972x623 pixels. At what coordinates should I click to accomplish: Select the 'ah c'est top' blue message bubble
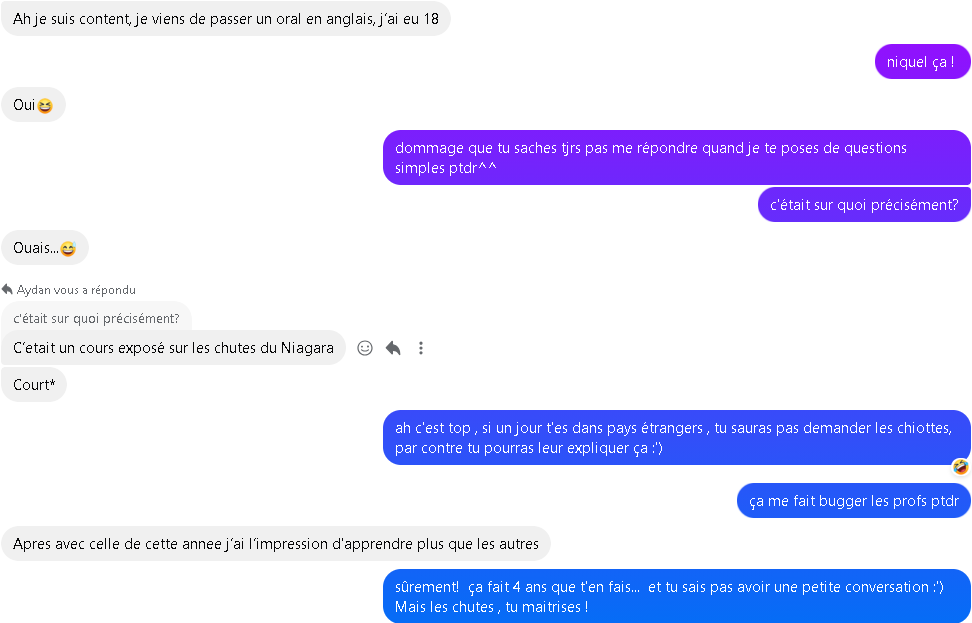[677, 438]
